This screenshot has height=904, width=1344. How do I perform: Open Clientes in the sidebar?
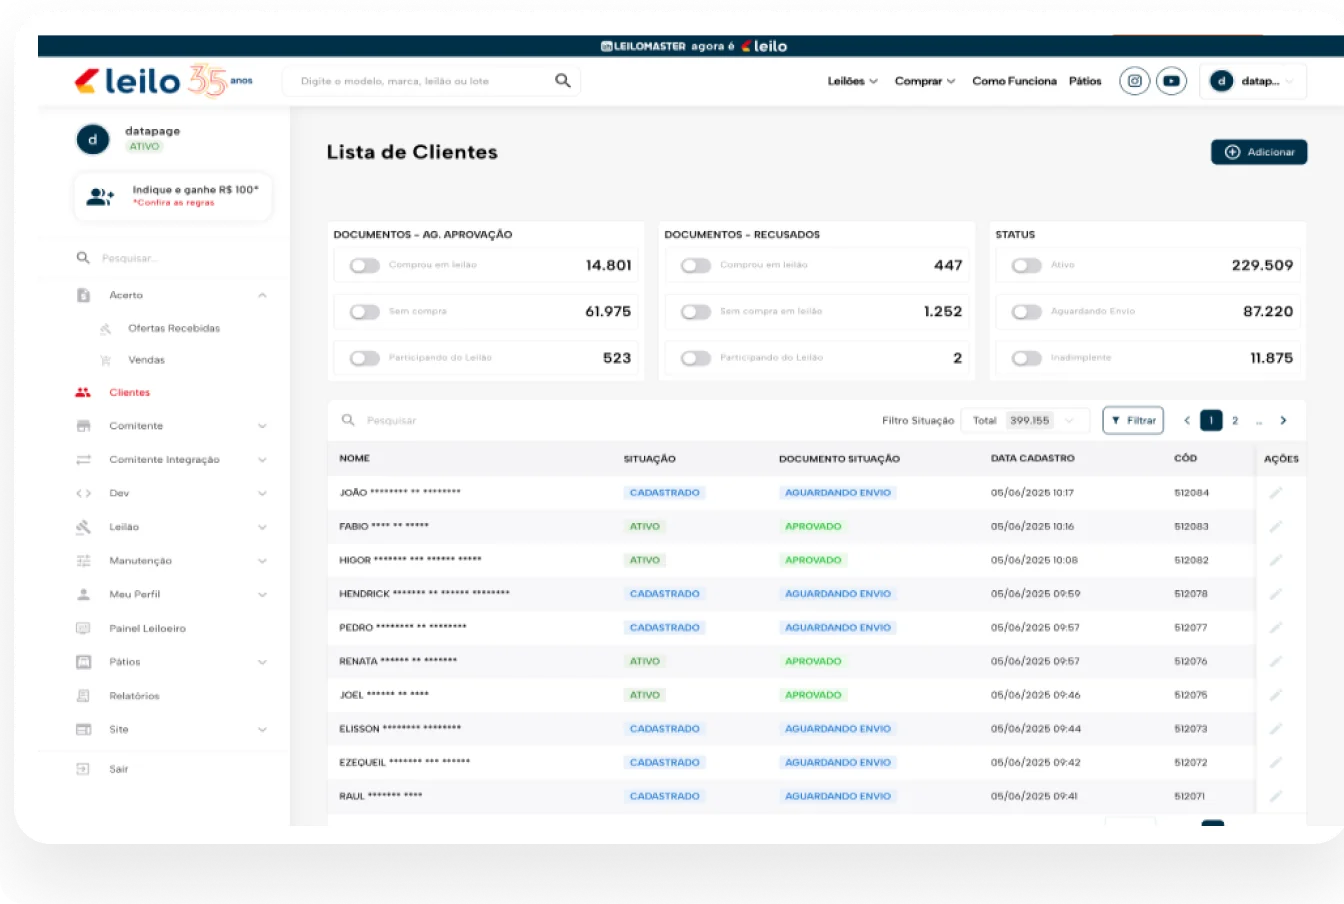click(129, 393)
